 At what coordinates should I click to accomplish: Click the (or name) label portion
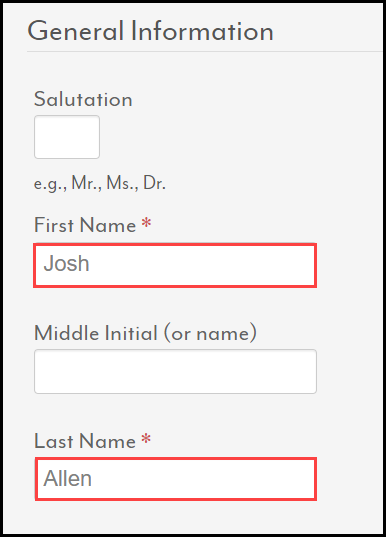coord(210,333)
